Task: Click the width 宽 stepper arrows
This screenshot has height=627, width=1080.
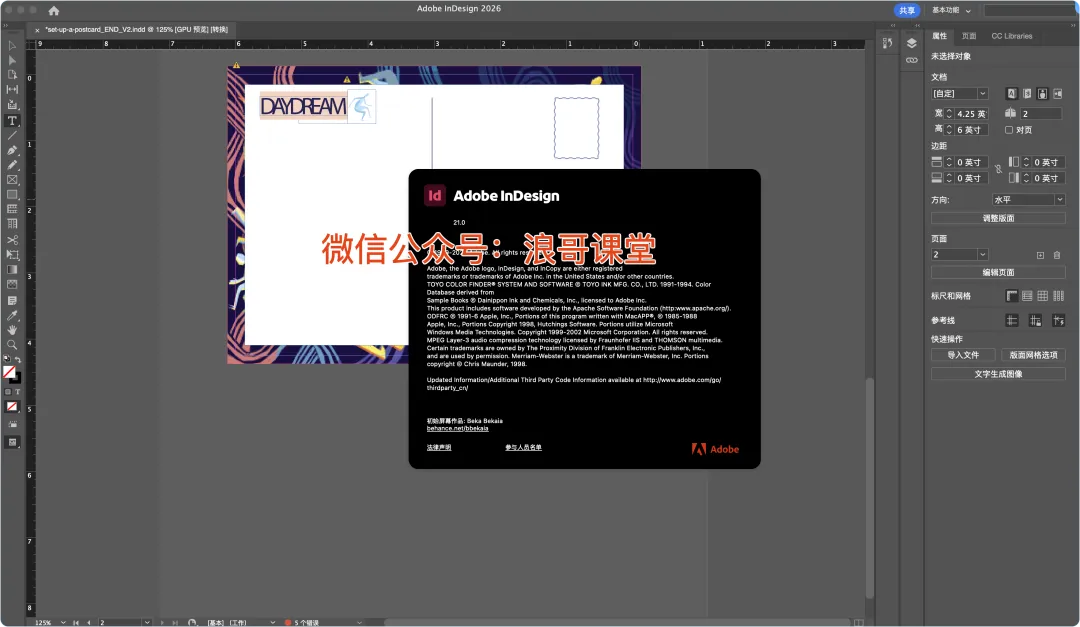Action: point(948,114)
